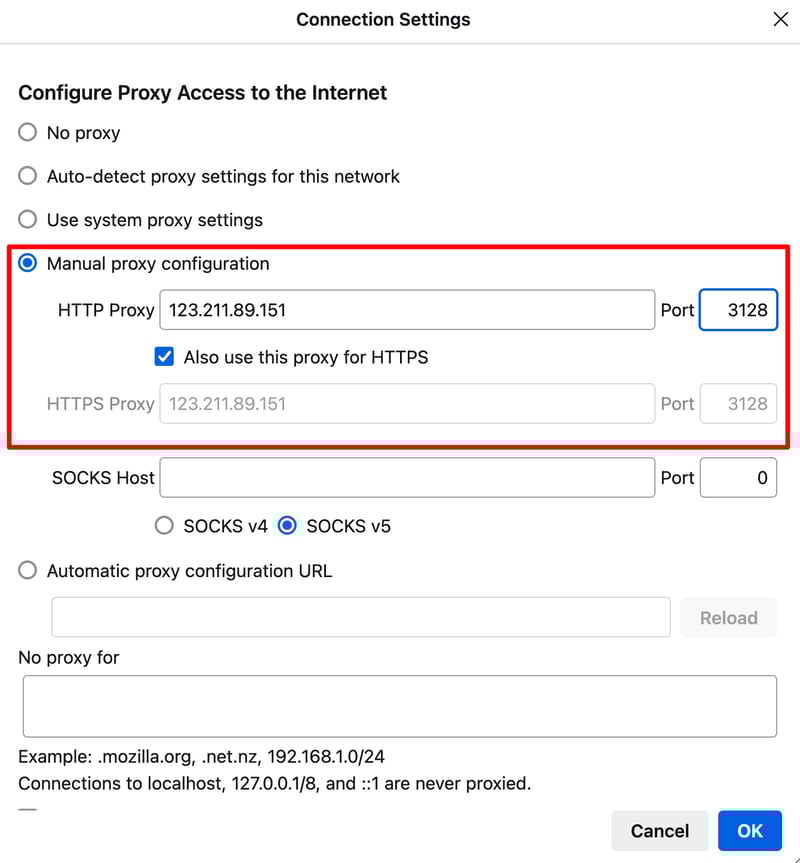The height and width of the screenshot is (863, 800).
Task: Click the HTTPS Proxy port field
Action: pyautogui.click(x=738, y=404)
